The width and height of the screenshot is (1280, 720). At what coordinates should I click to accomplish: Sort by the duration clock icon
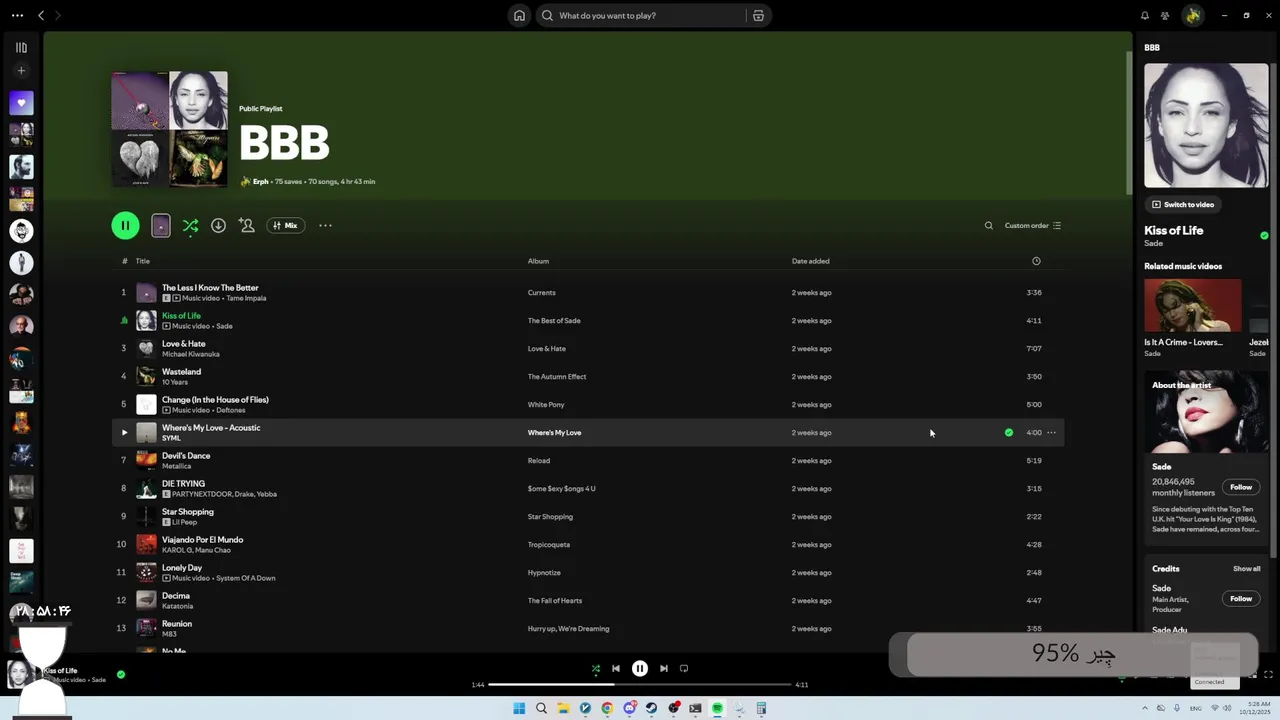(x=1036, y=261)
